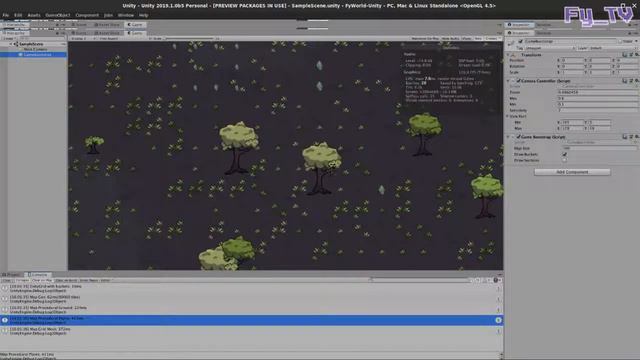Click the Add Component button
The width and height of the screenshot is (640, 360).
point(572,172)
